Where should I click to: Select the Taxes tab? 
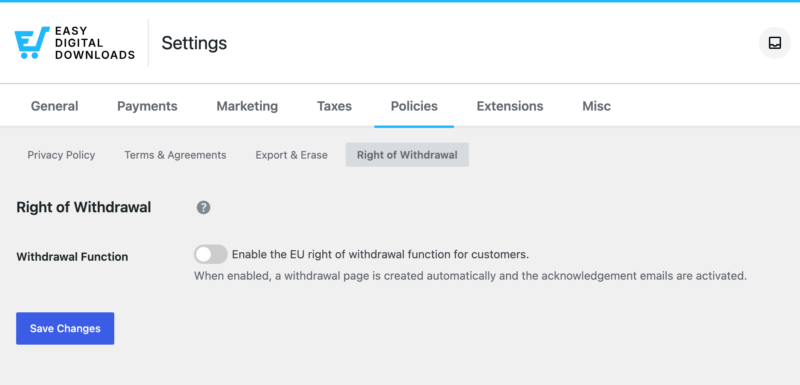pyautogui.click(x=334, y=106)
